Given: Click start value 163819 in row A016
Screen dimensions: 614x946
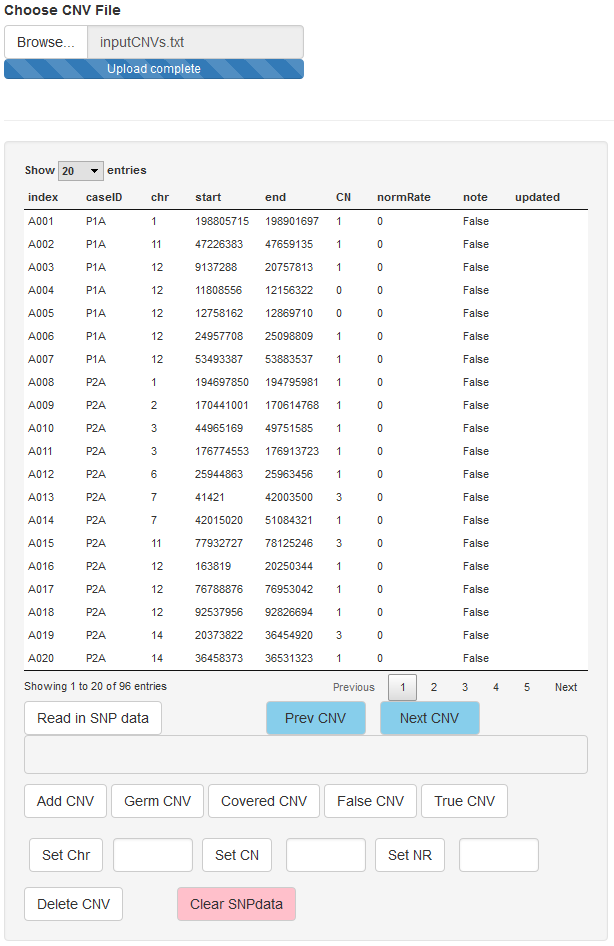Looking at the screenshot, I should [213, 566].
